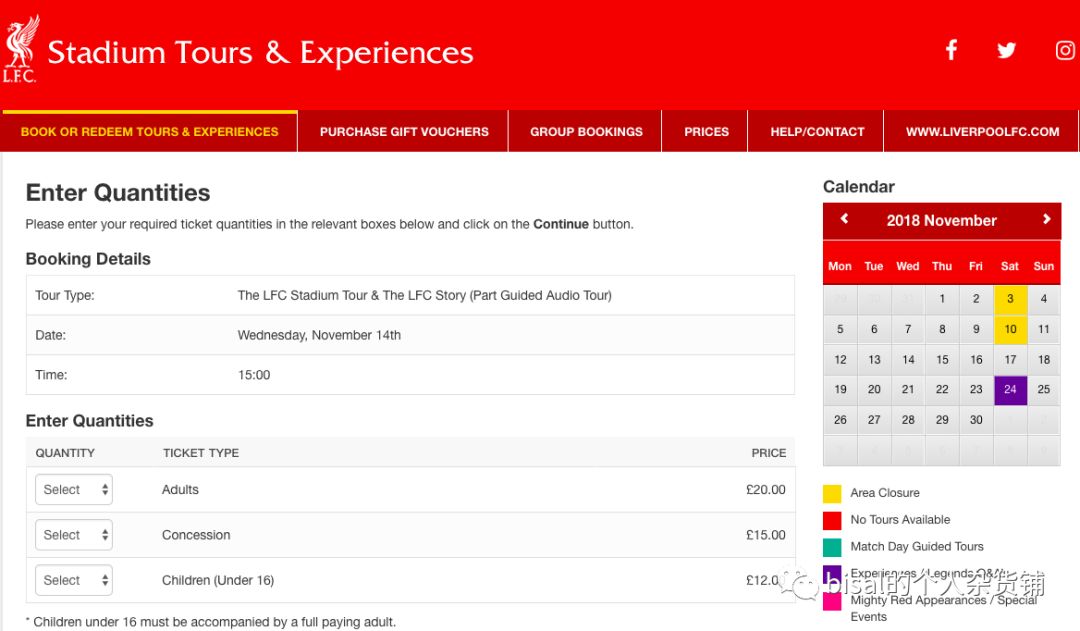The width and height of the screenshot is (1080, 631).
Task: Click the LFC crest logo
Action: [x=21, y=49]
